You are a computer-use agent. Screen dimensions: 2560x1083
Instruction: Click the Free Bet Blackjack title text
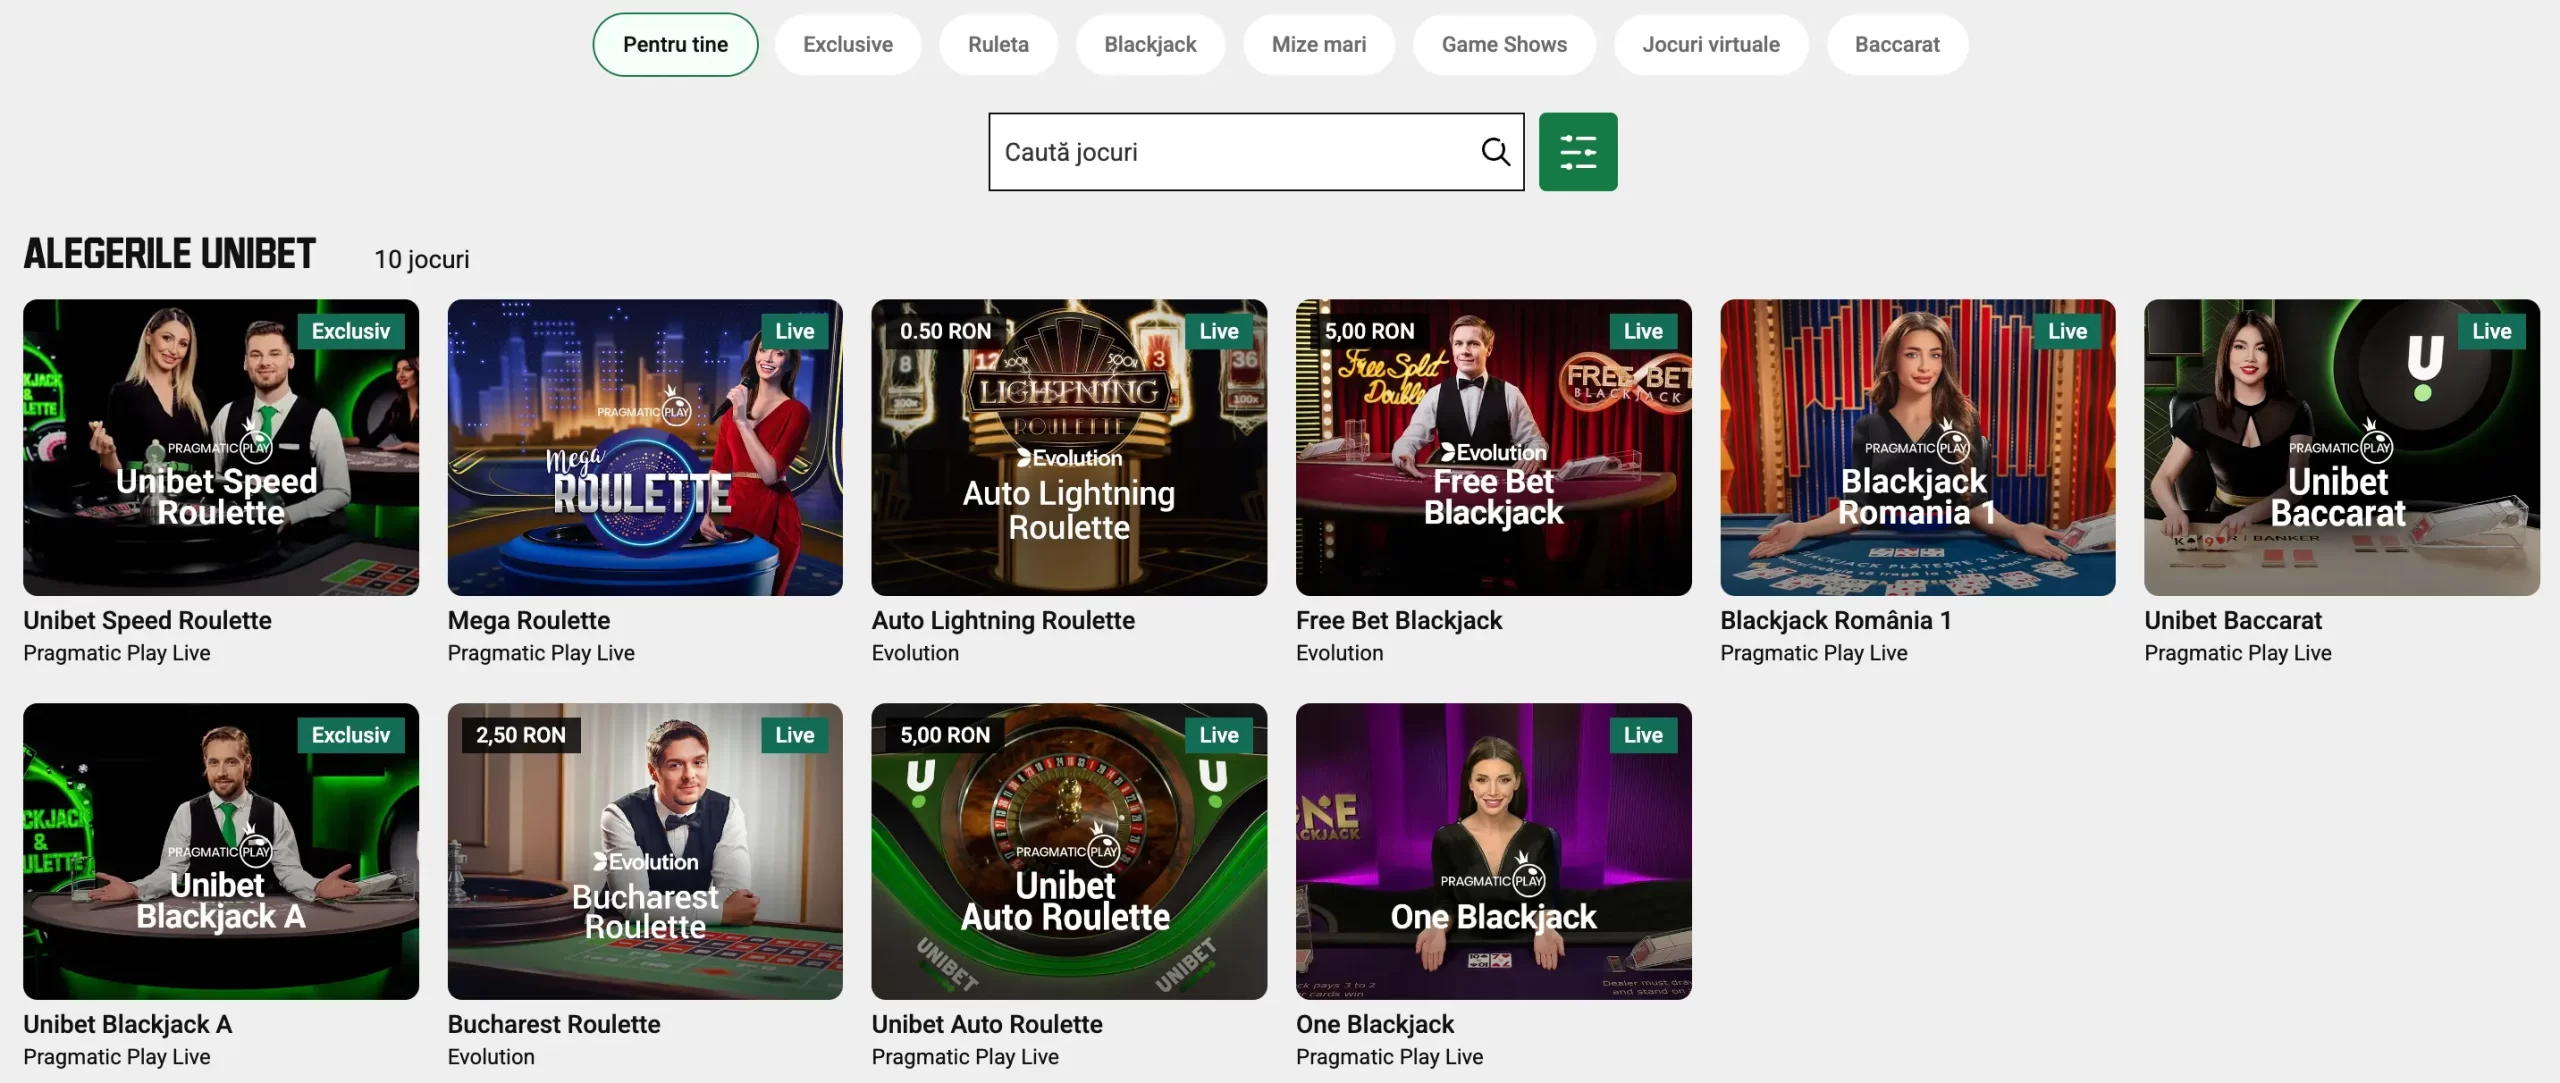pos(1399,621)
